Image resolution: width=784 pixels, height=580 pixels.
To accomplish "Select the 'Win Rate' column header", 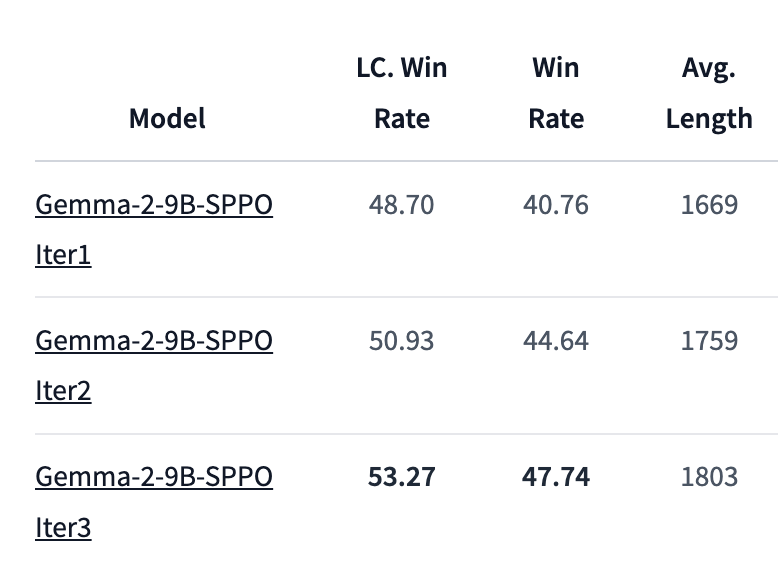I will point(556,93).
